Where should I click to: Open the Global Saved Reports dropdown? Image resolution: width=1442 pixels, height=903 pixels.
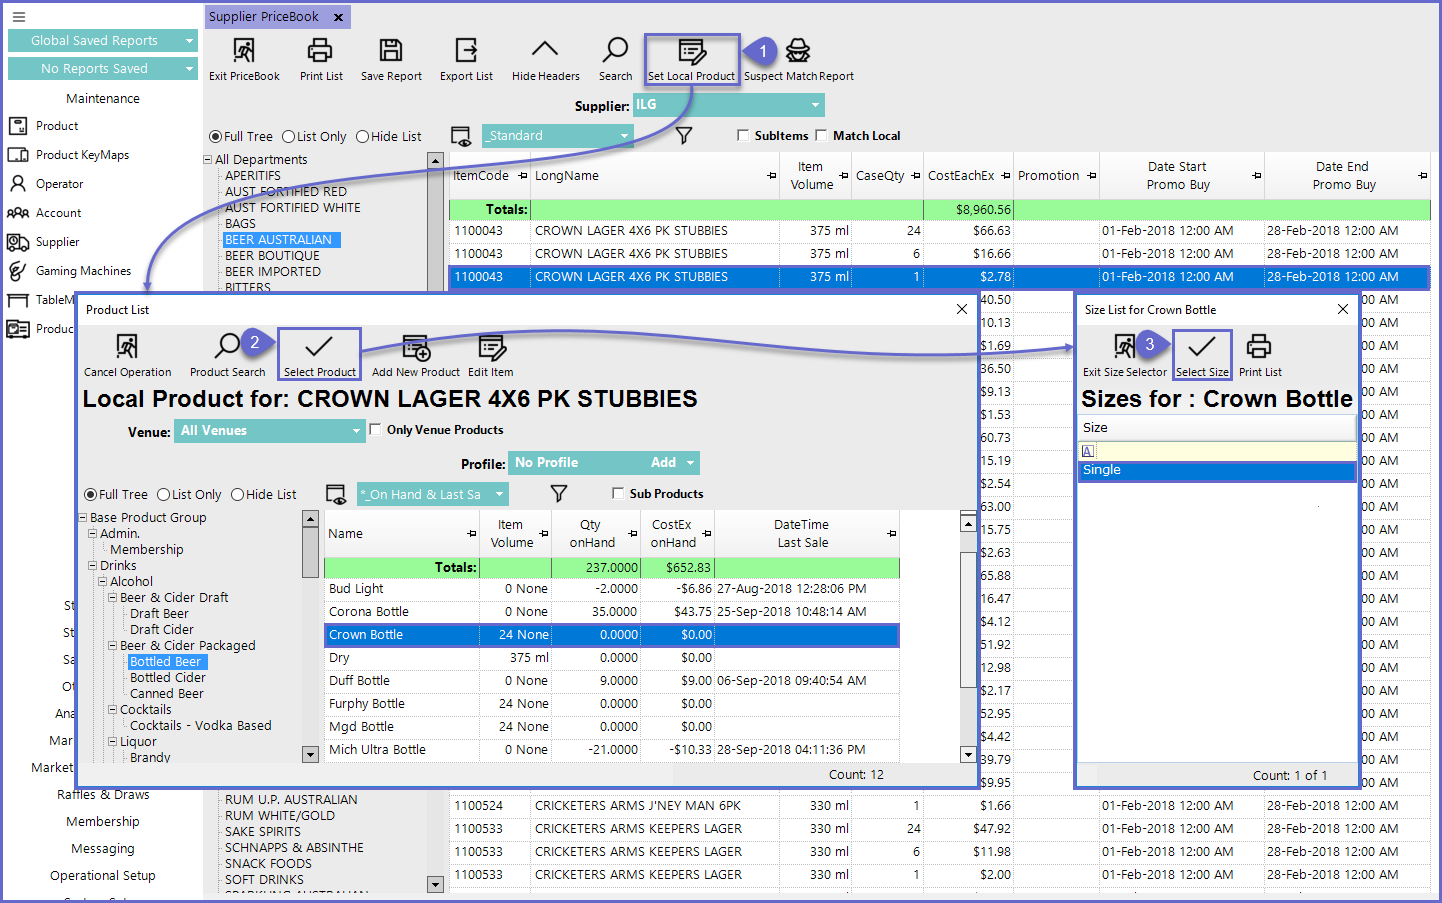[x=189, y=41]
